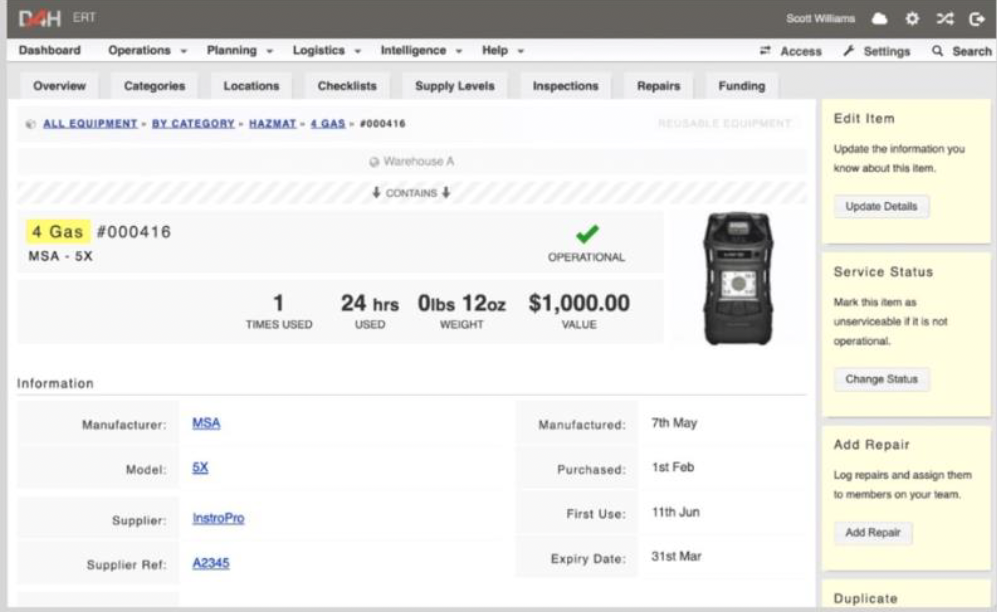Viewport: 997px width, 612px height.
Task: Click the 7th May manufactured date
Action: pyautogui.click(x=674, y=423)
